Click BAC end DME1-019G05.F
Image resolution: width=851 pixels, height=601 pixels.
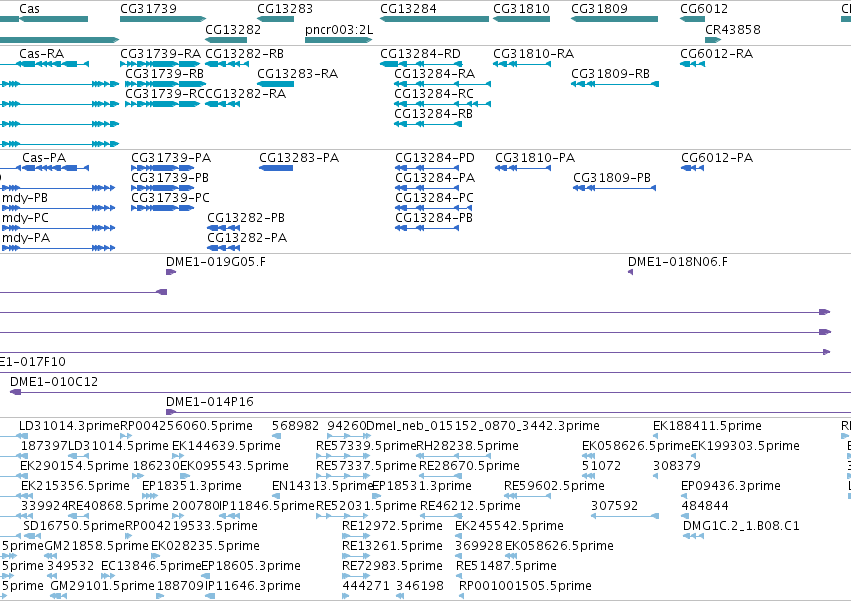[x=216, y=262]
